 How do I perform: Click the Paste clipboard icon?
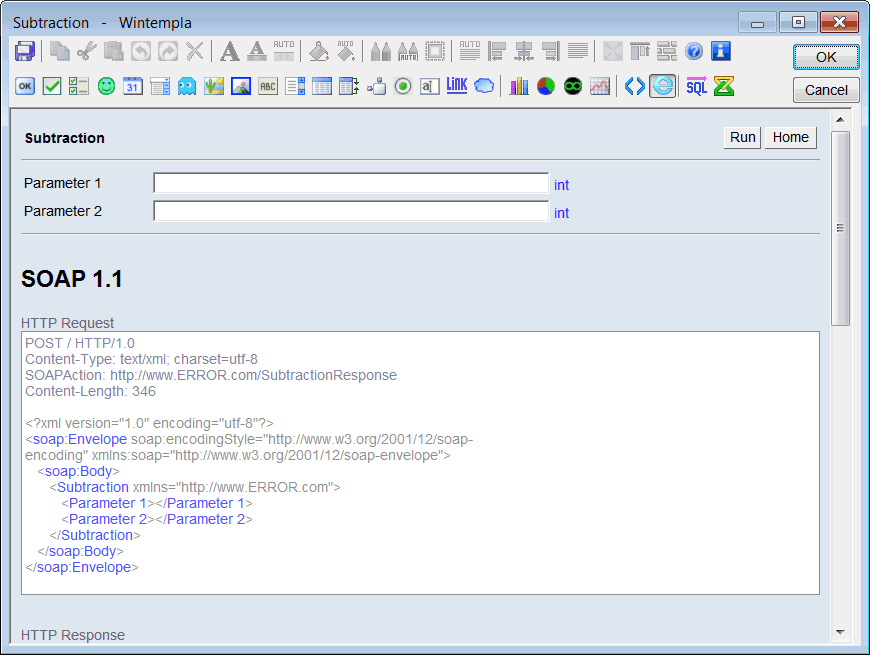(x=114, y=52)
